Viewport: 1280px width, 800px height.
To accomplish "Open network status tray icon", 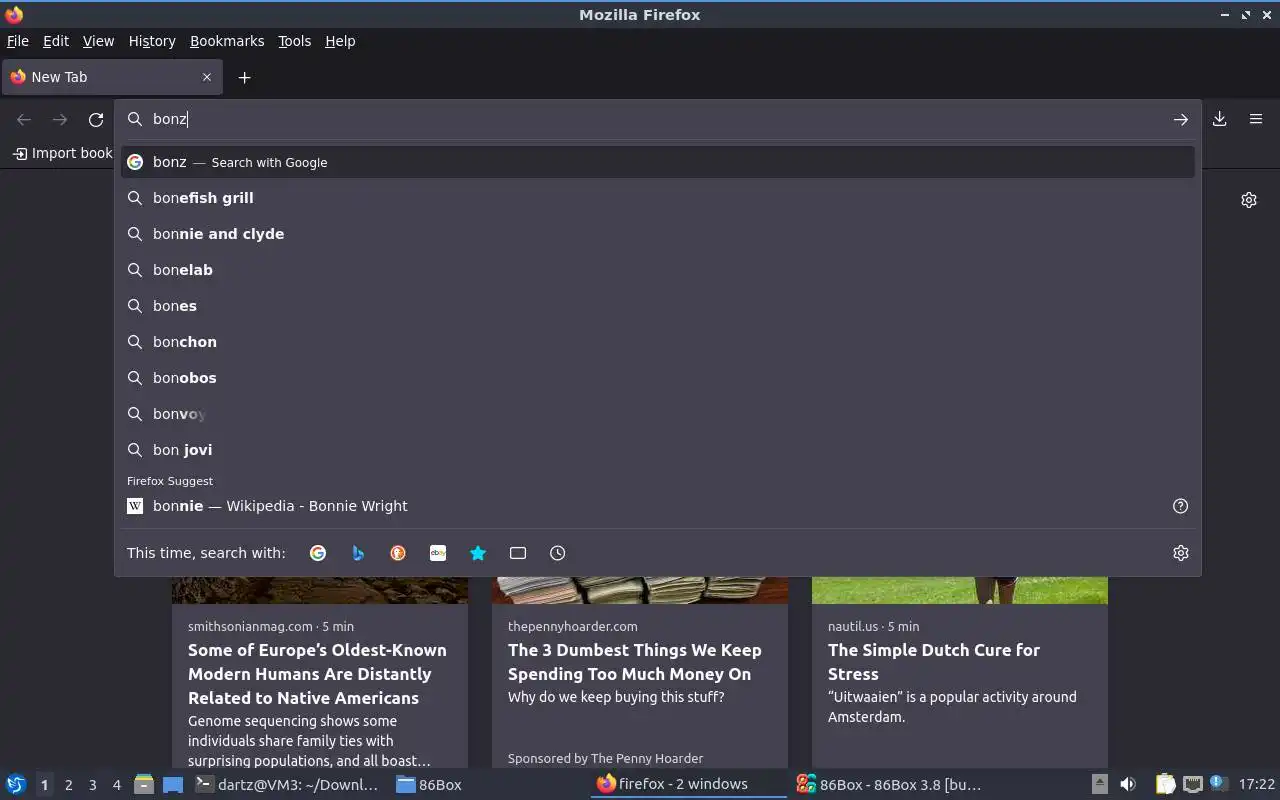I will 1192,784.
